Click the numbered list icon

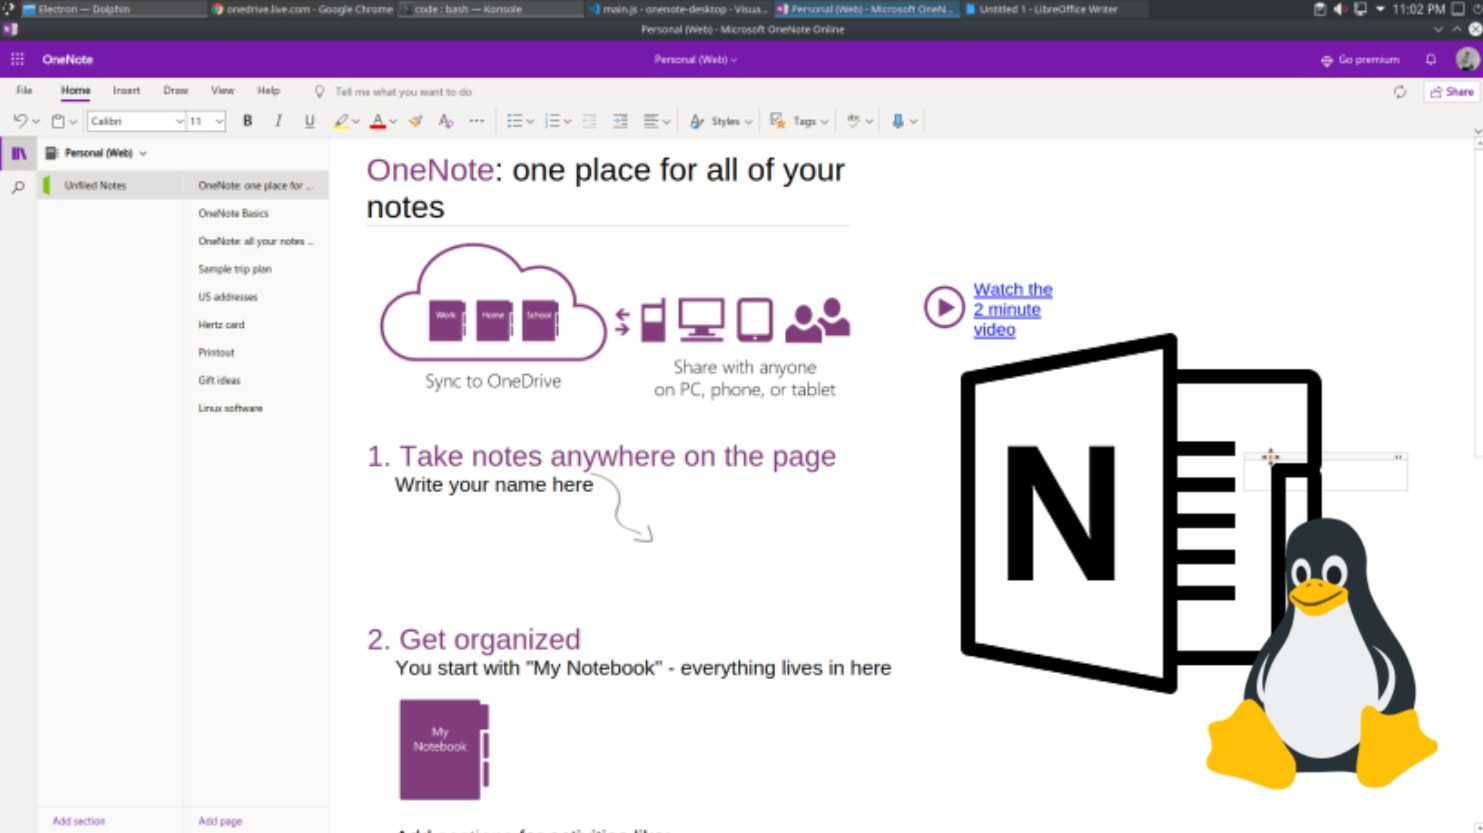[552, 121]
